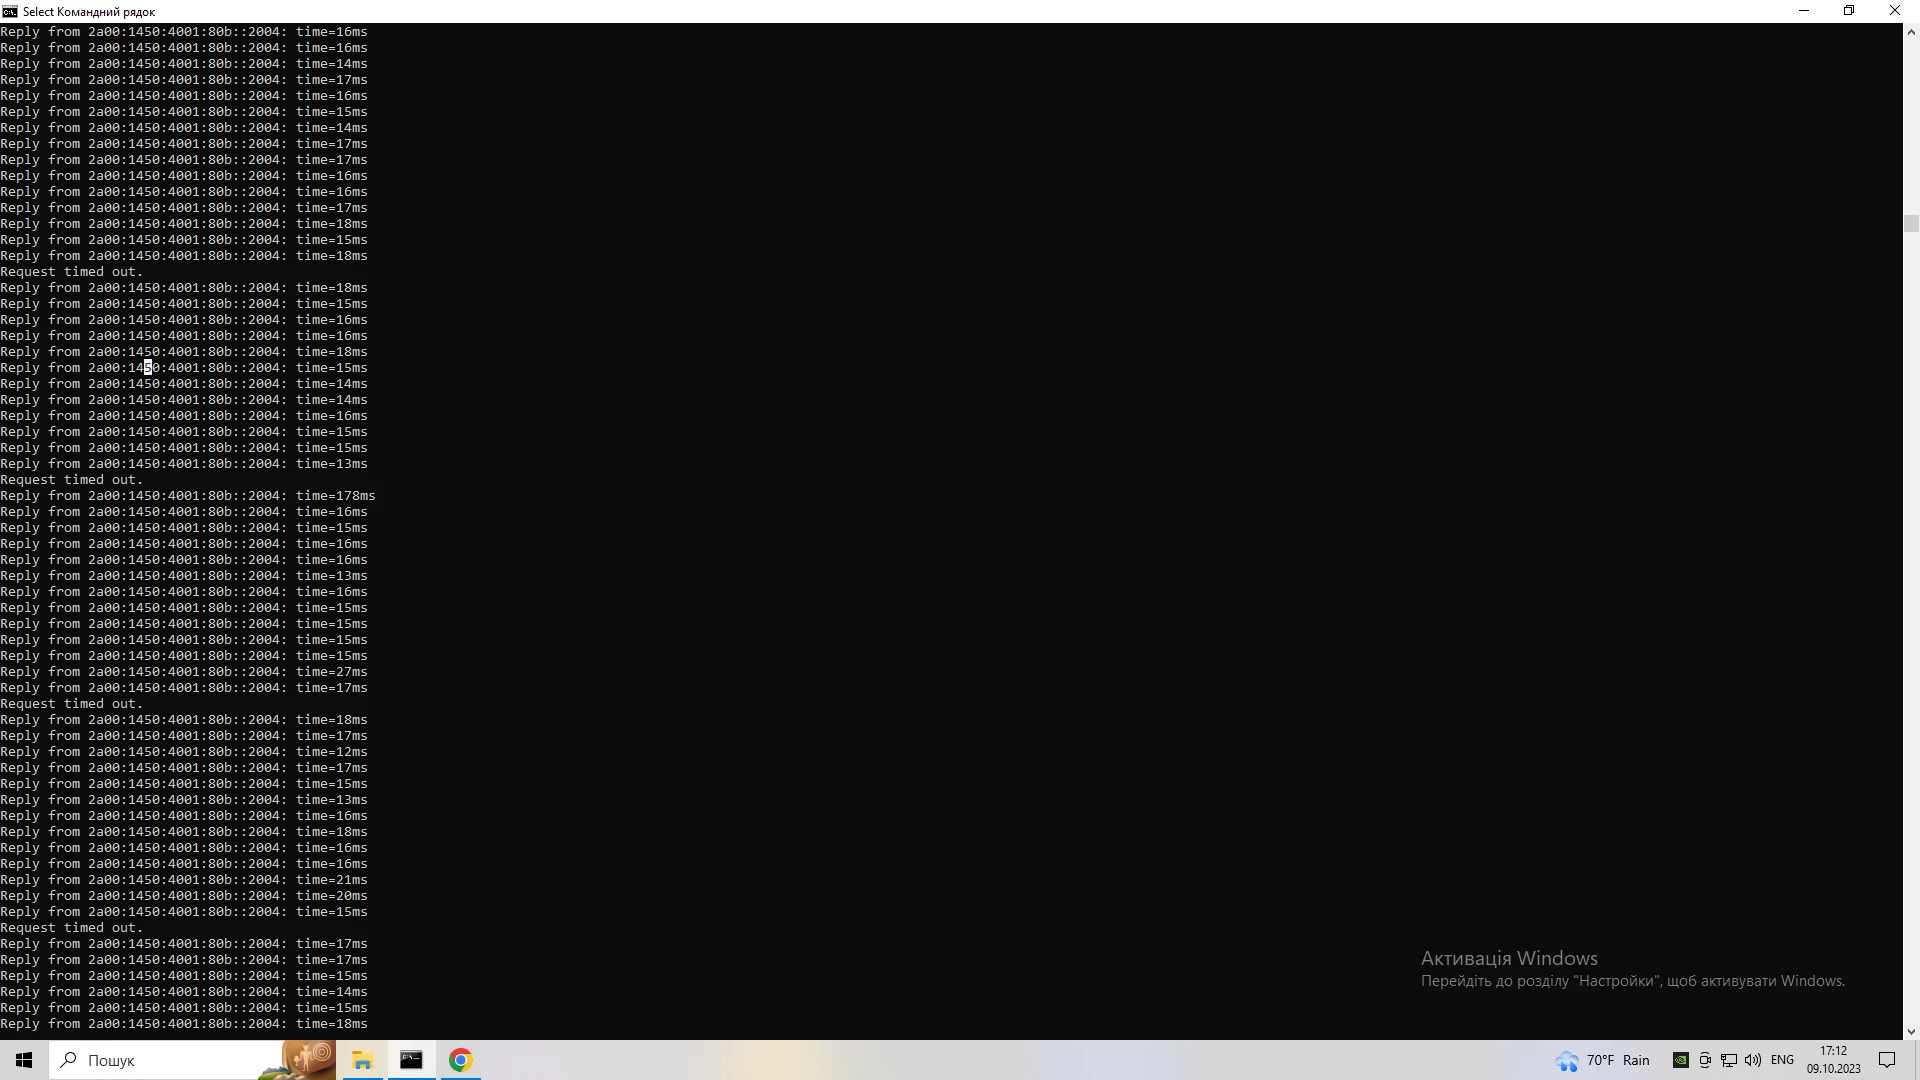The image size is (1920, 1080).
Task: Click the cmd icon in the title bar
Action: (x=10, y=11)
